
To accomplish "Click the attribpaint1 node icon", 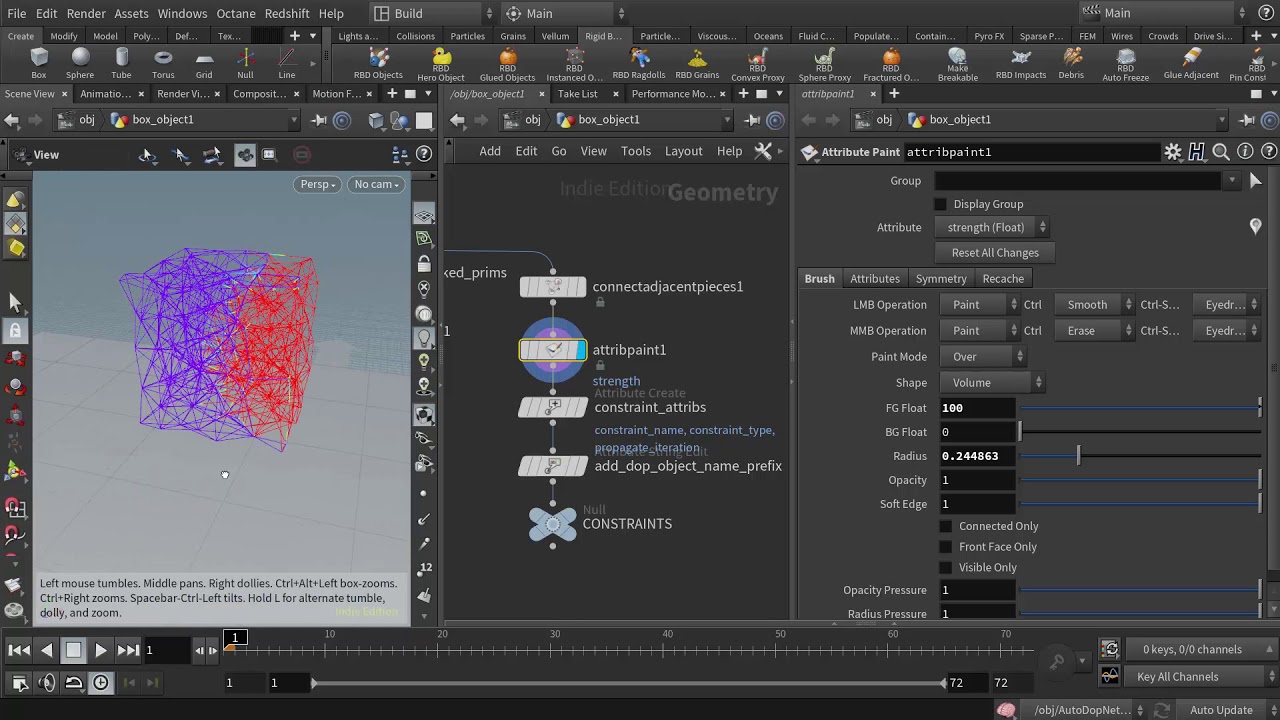I will 553,350.
